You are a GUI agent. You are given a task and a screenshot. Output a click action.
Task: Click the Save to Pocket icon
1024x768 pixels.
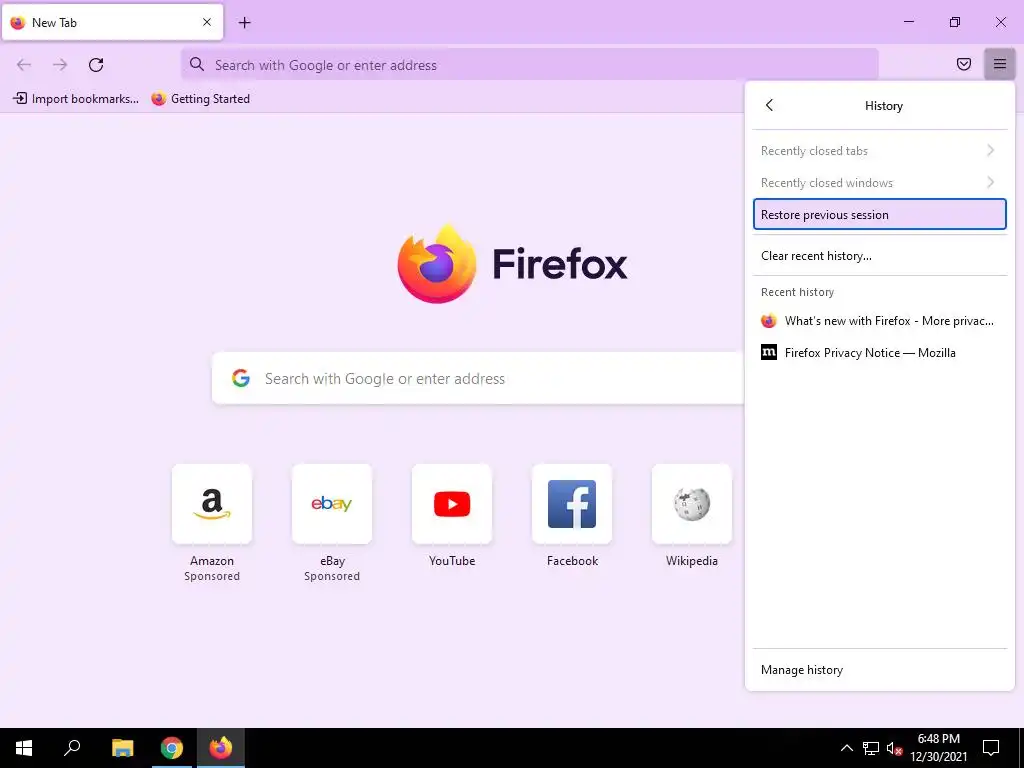tap(963, 64)
